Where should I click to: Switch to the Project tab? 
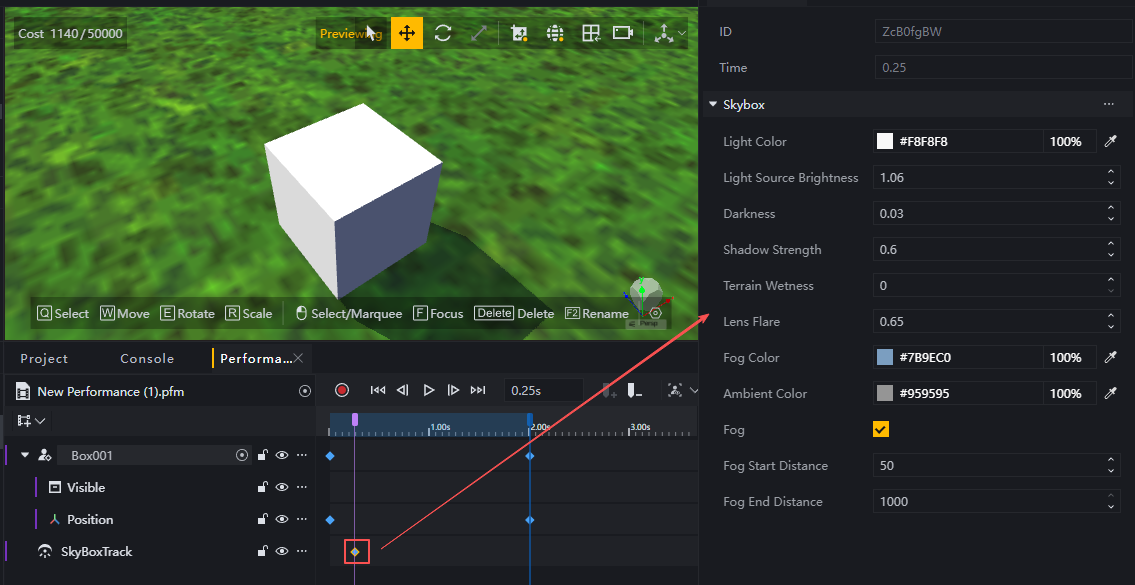(x=44, y=359)
